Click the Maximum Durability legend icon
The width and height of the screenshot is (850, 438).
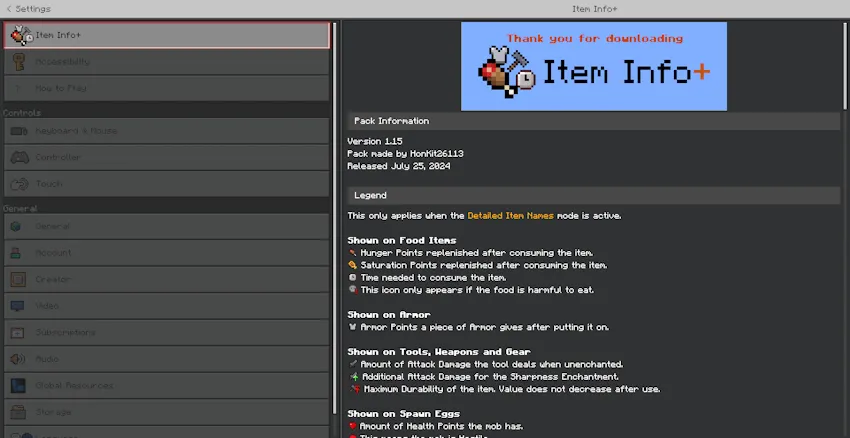pos(355,389)
